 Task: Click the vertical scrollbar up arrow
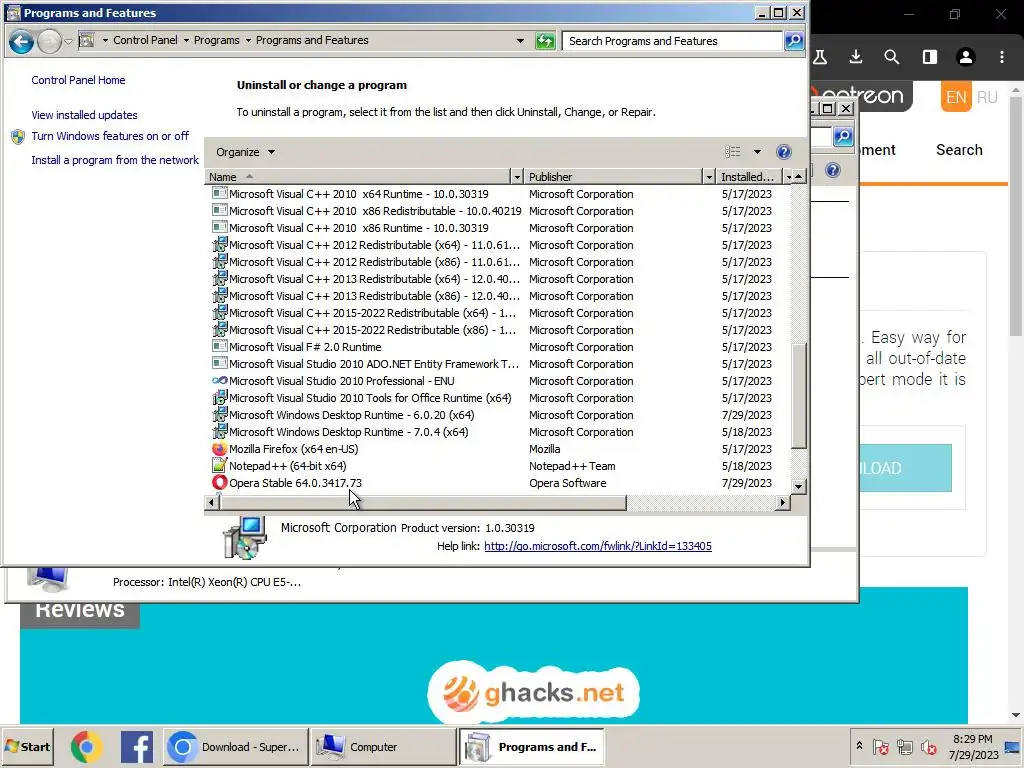click(798, 176)
